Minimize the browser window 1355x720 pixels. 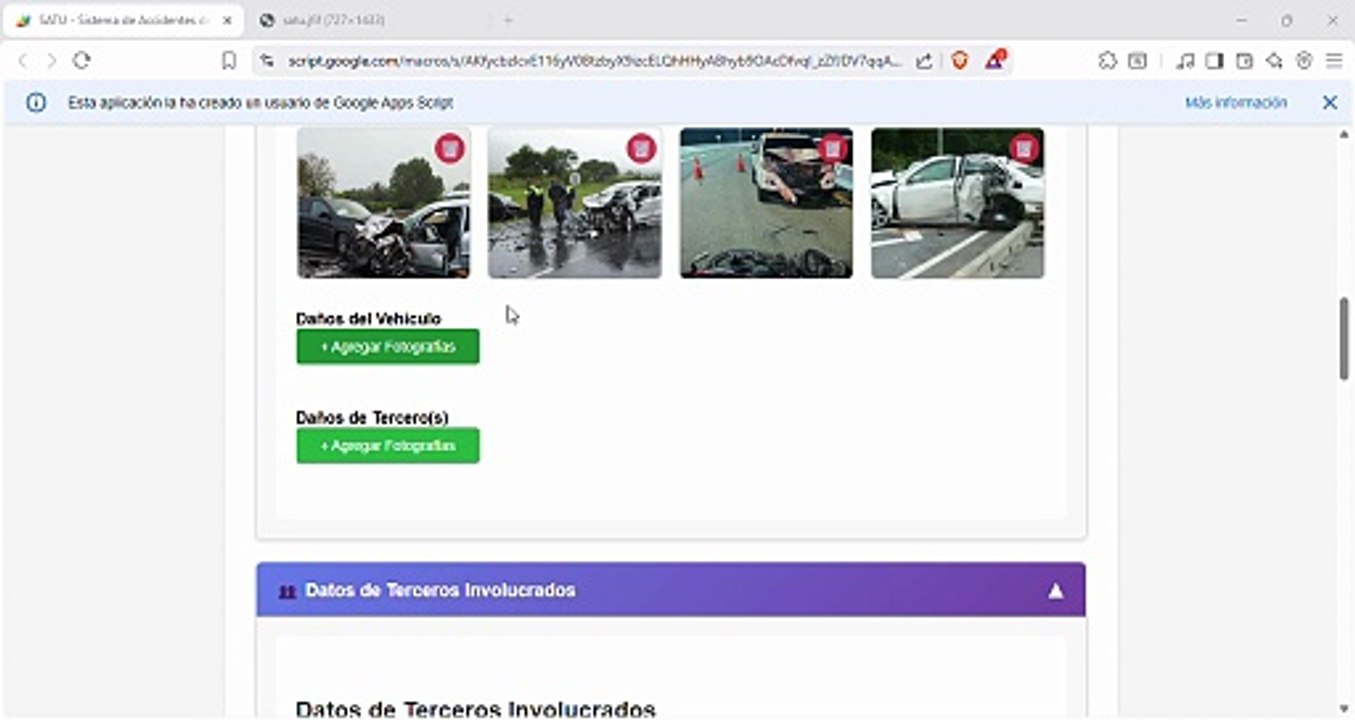[x=1241, y=20]
